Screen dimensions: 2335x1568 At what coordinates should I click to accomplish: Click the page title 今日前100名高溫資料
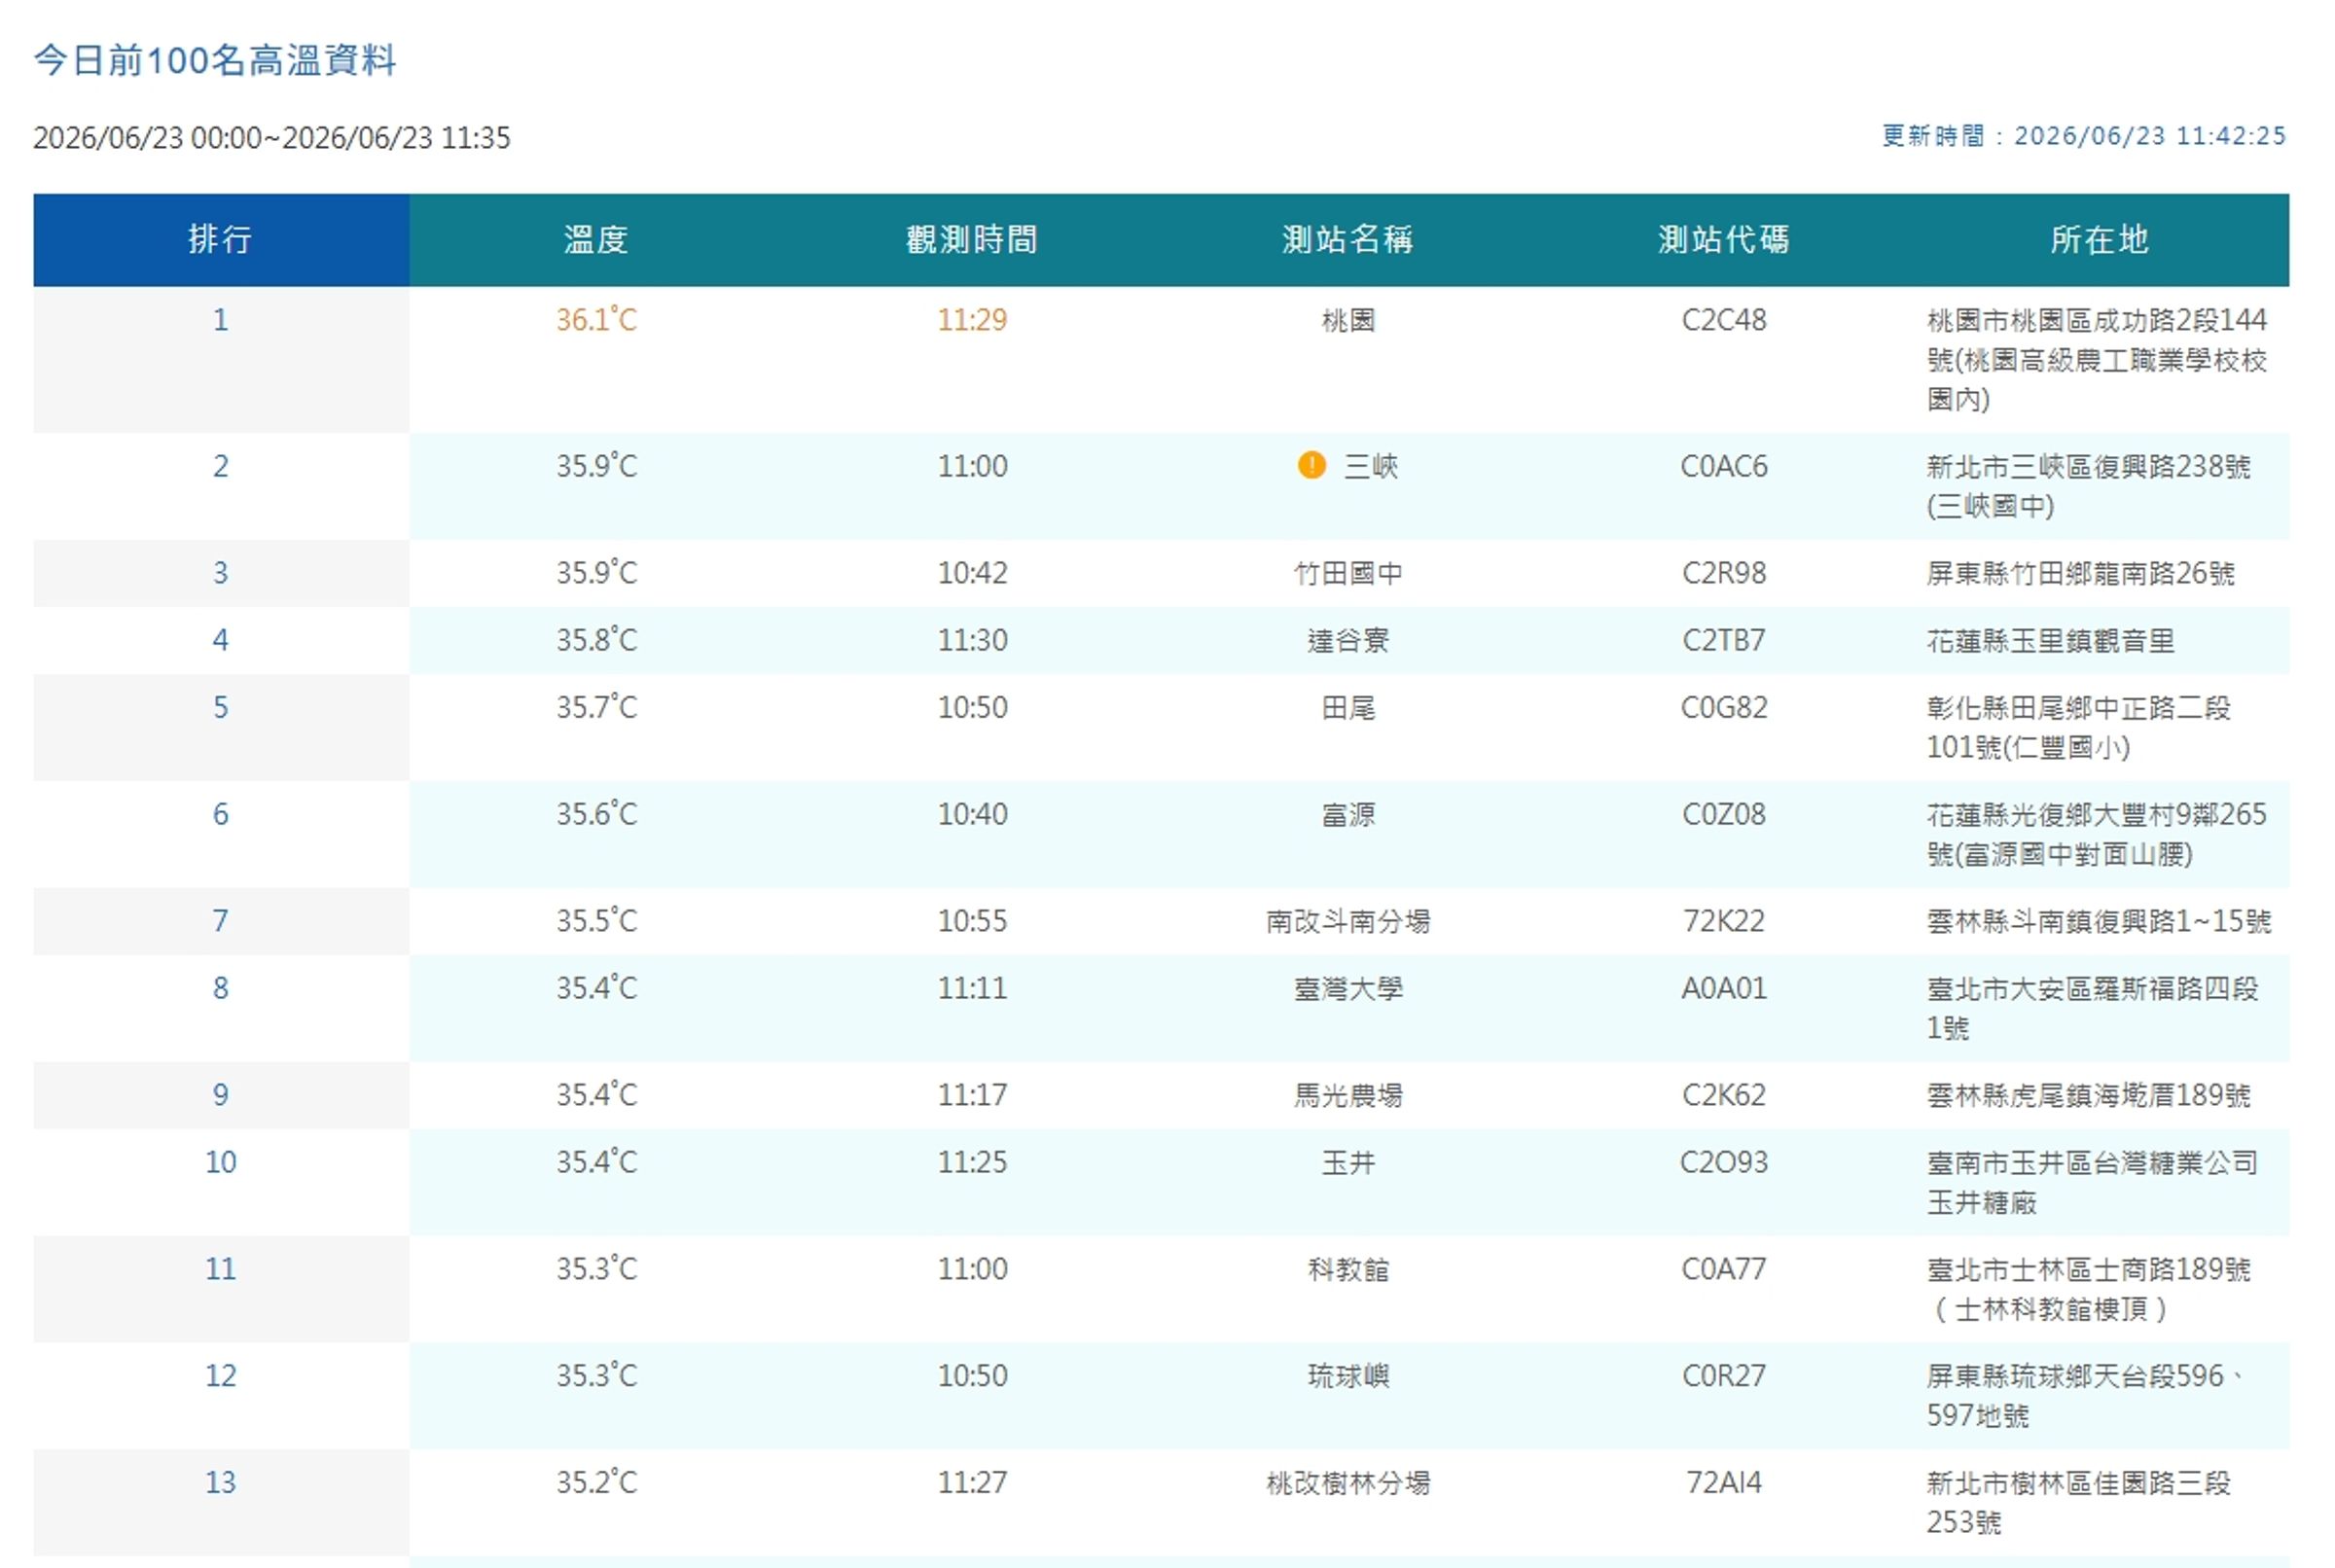click(x=215, y=60)
